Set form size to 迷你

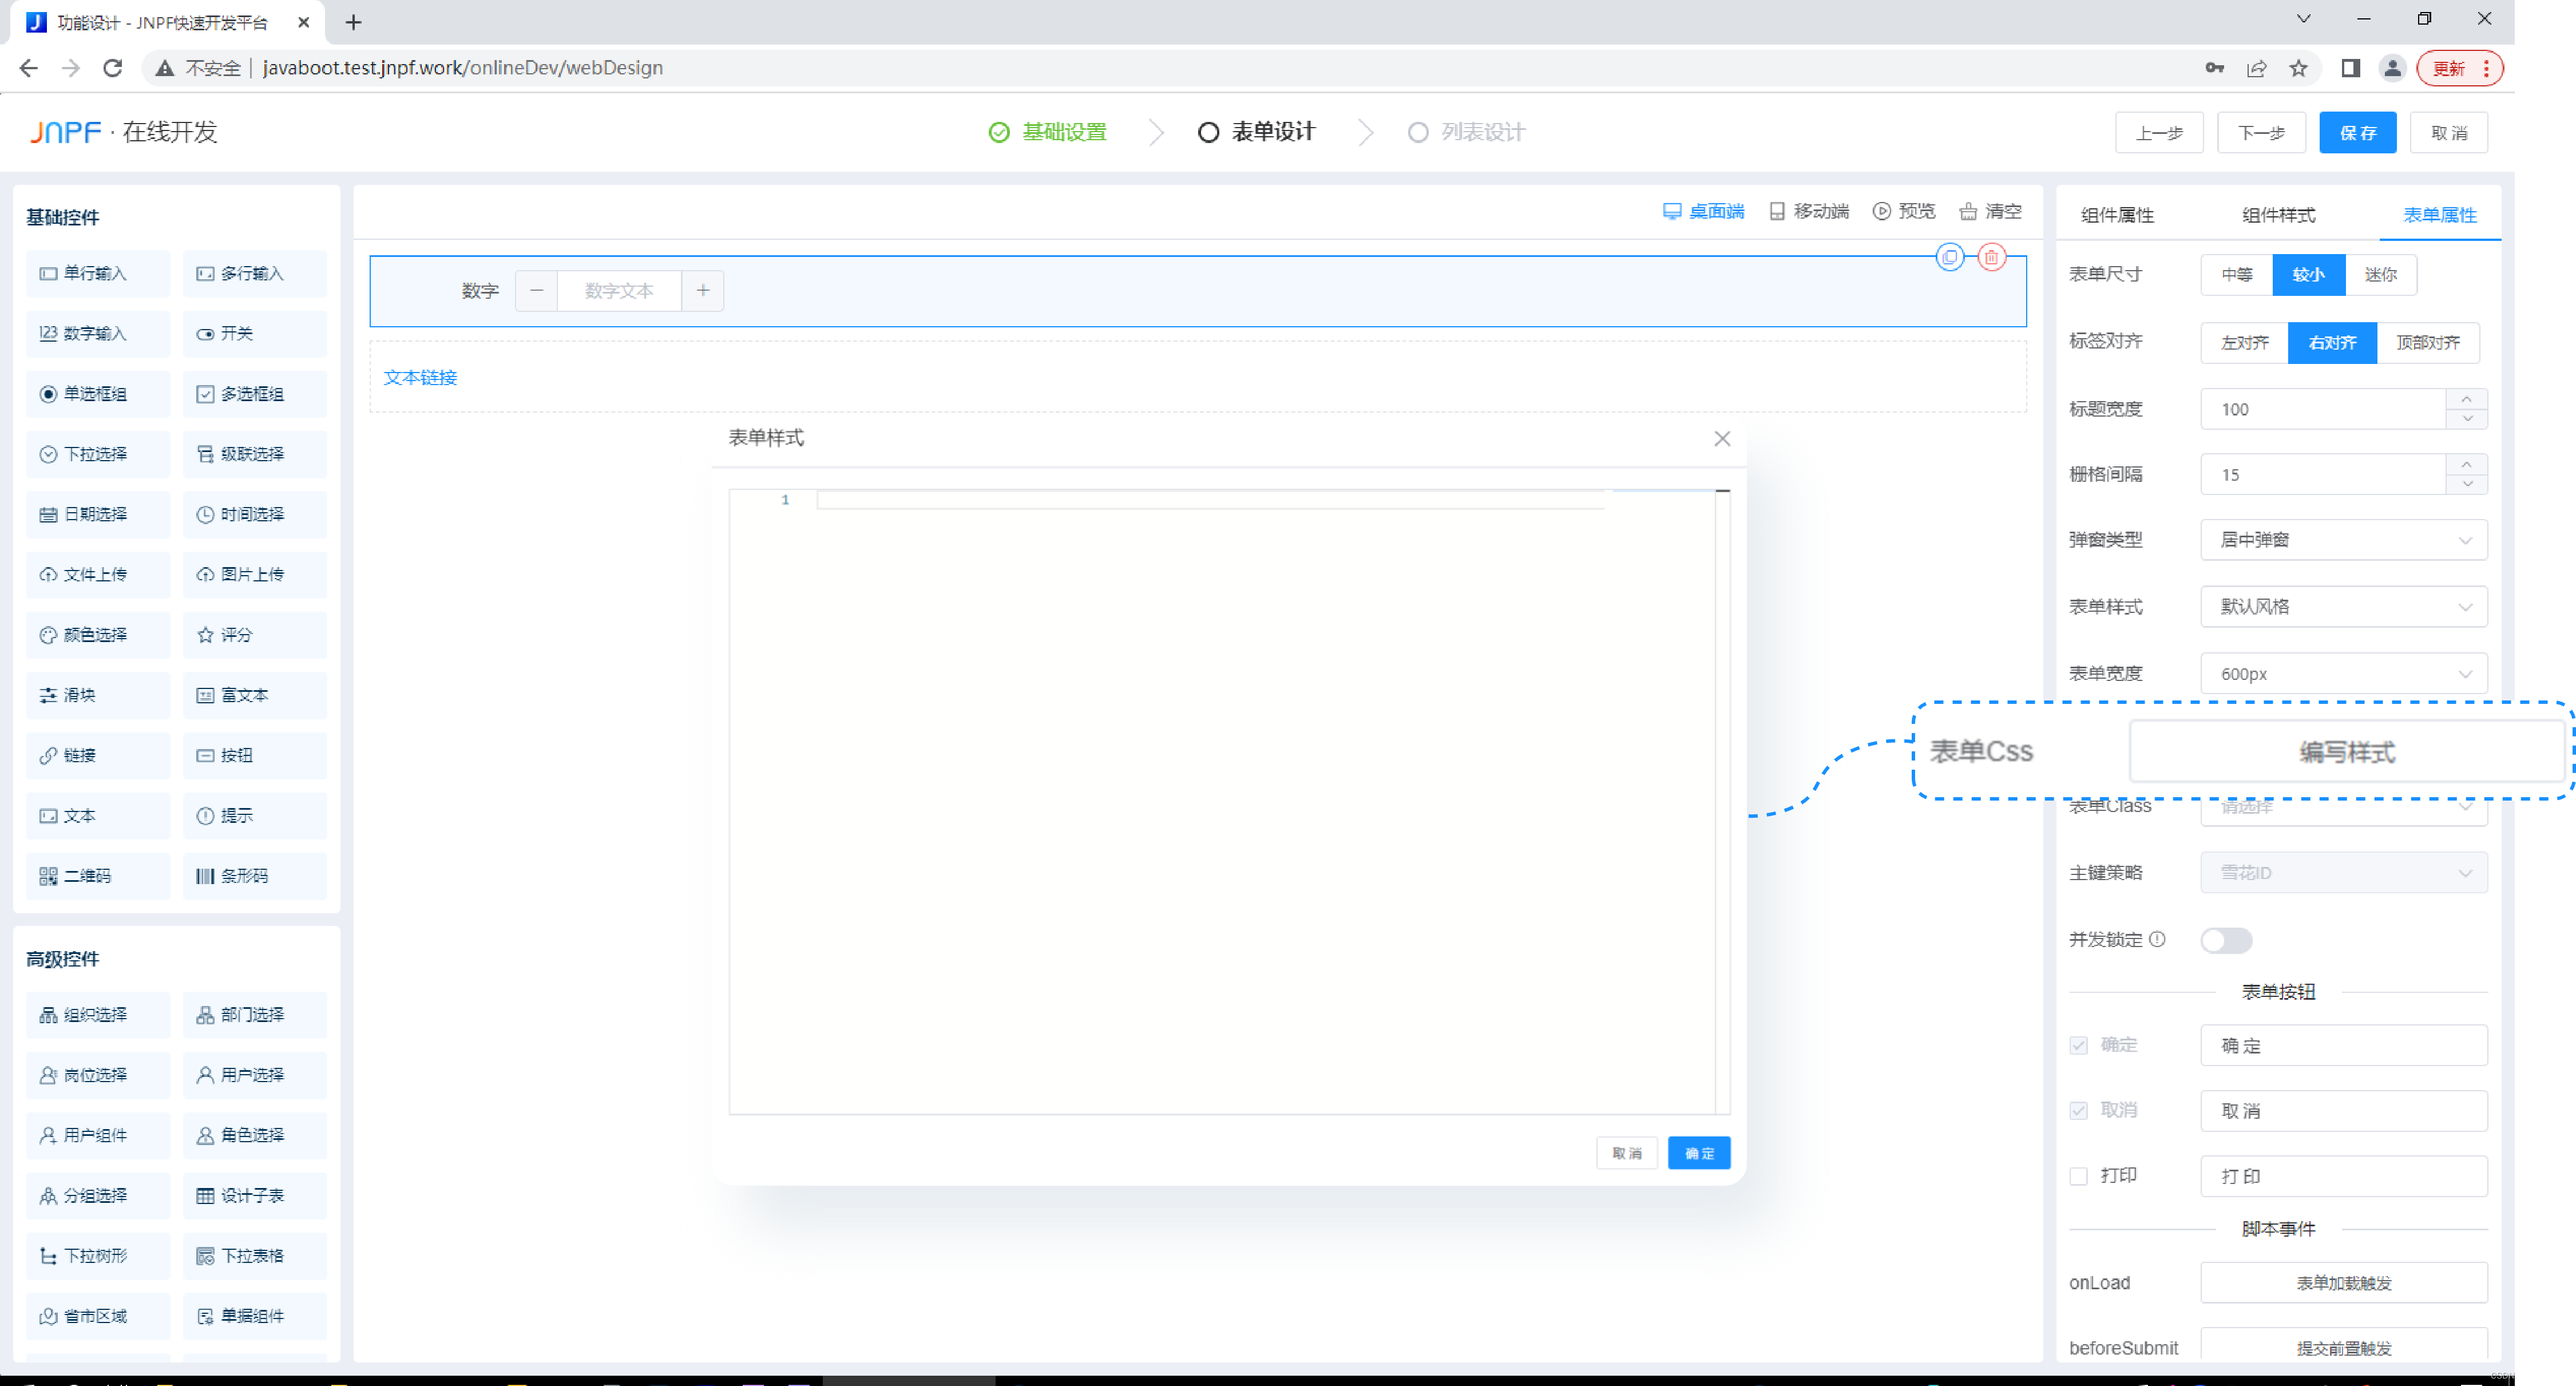point(2381,275)
